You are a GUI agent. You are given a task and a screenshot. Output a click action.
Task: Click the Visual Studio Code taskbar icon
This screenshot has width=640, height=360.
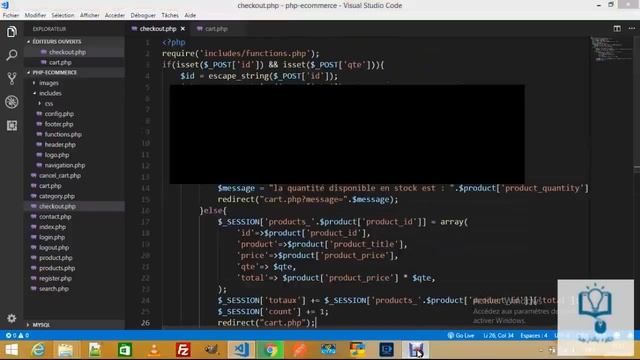(241, 350)
